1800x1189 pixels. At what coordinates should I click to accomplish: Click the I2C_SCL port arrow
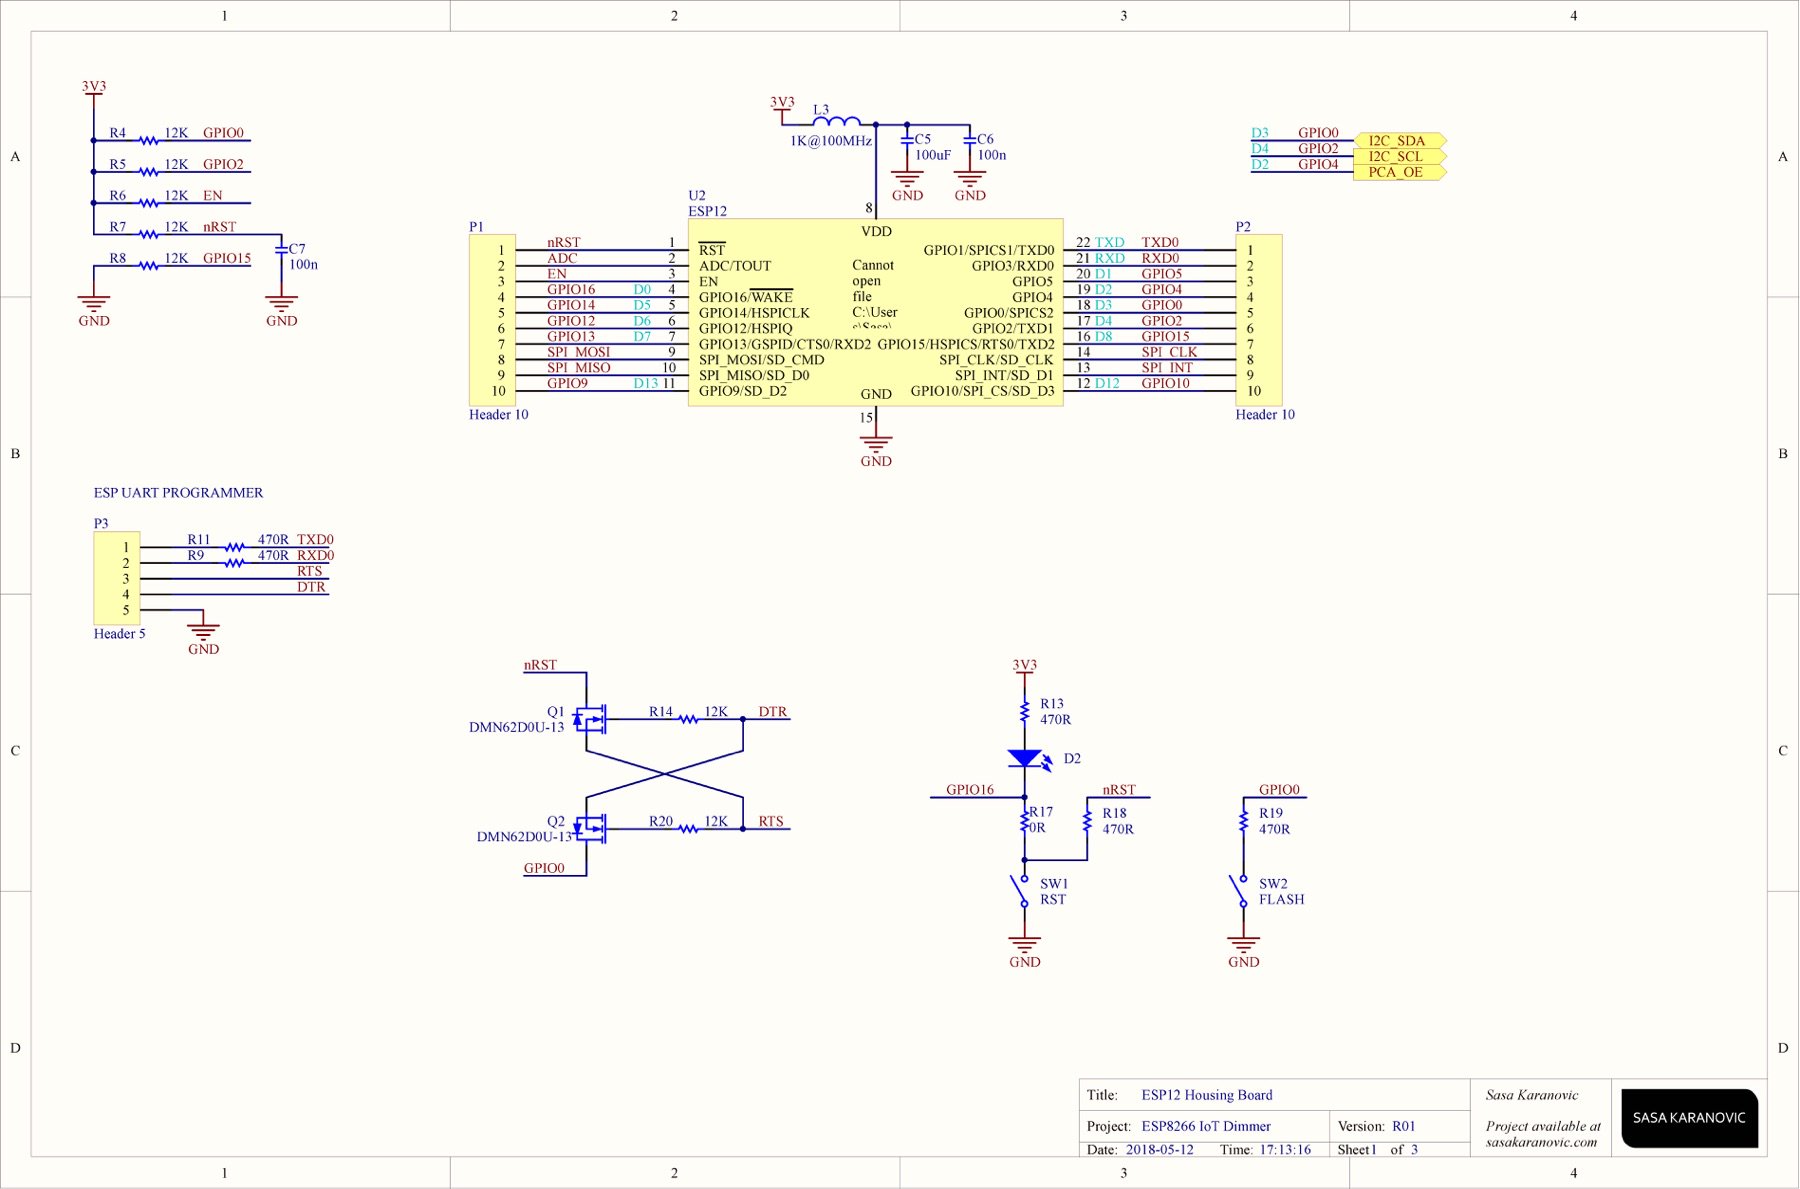click(1397, 157)
